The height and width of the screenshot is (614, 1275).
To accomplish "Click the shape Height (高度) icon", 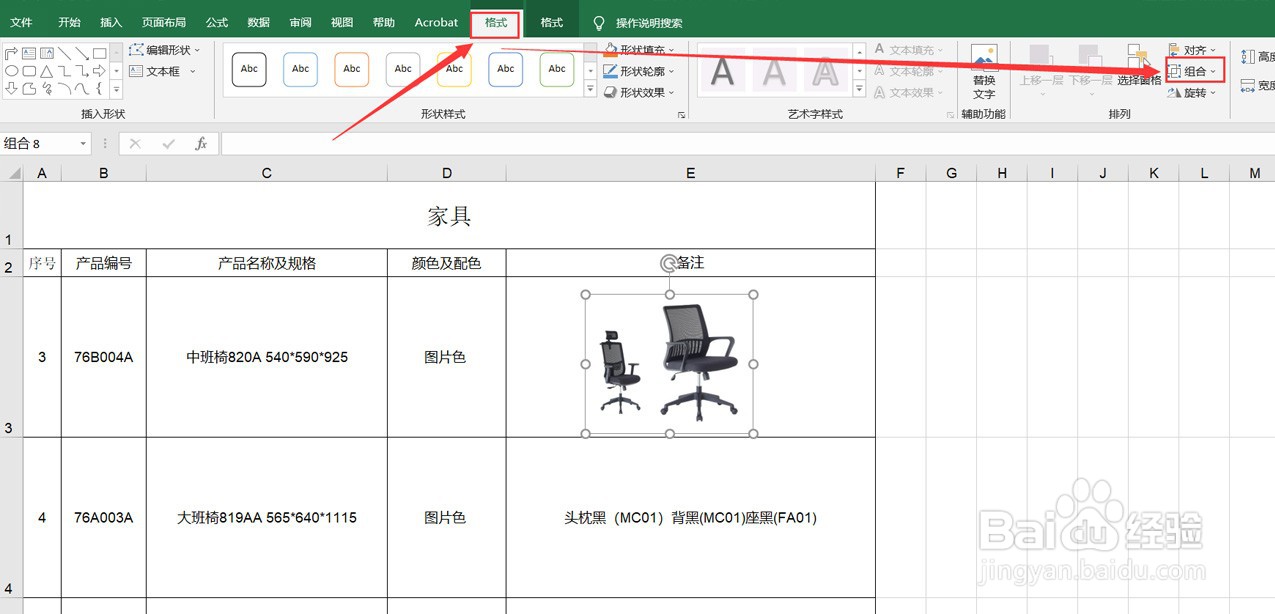I will (1248, 57).
